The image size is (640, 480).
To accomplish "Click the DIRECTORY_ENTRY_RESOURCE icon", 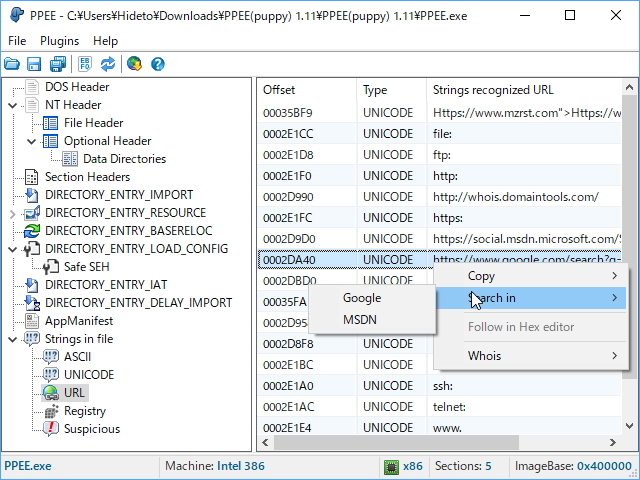I will point(32,213).
